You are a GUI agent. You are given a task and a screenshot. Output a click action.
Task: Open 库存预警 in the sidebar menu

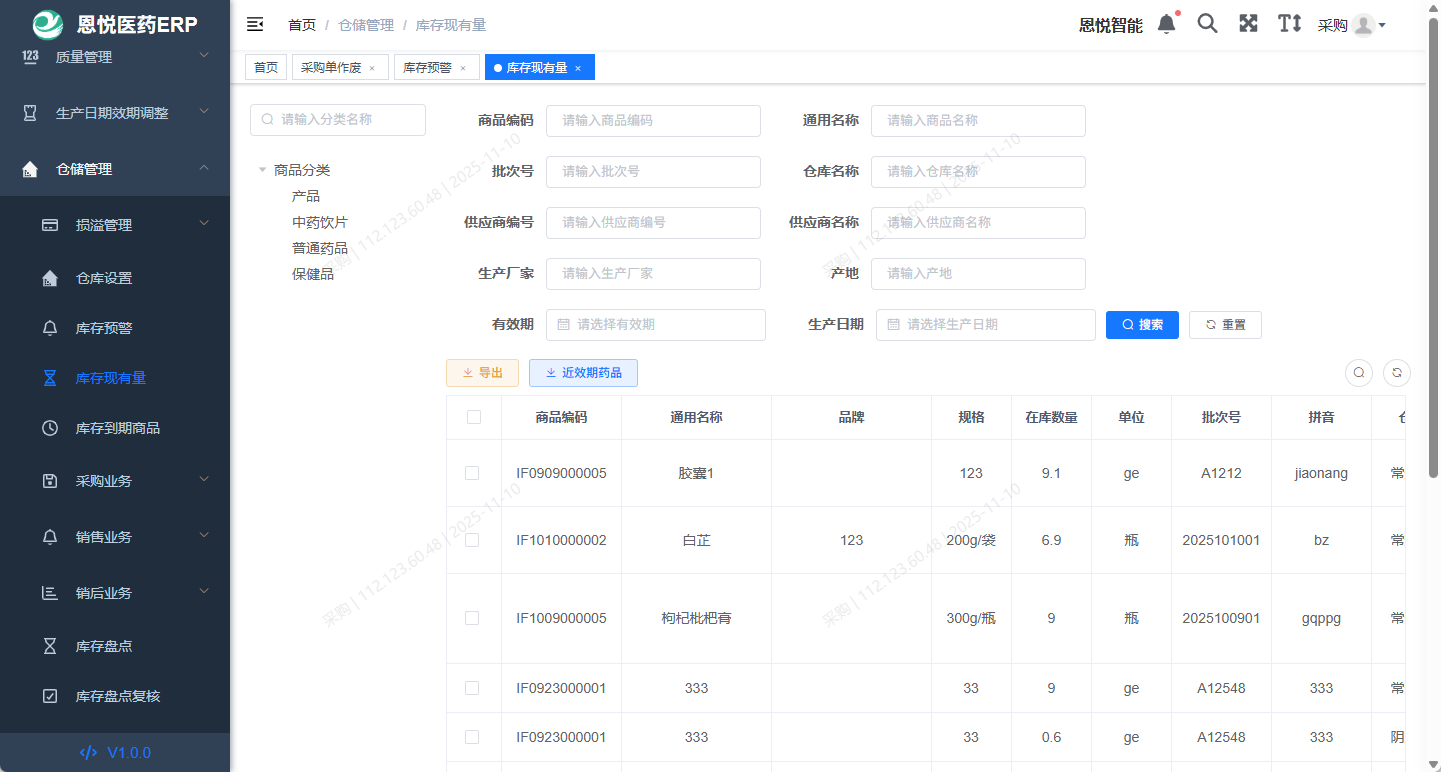coord(103,328)
